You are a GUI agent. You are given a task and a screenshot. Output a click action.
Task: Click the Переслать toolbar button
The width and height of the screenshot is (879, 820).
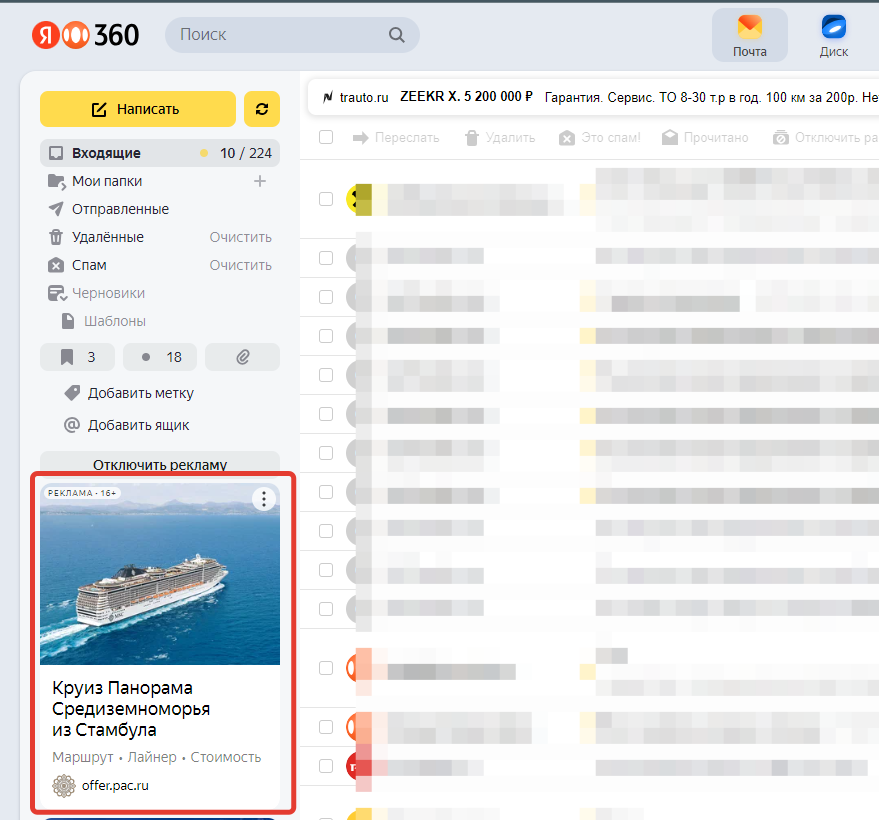tap(396, 138)
